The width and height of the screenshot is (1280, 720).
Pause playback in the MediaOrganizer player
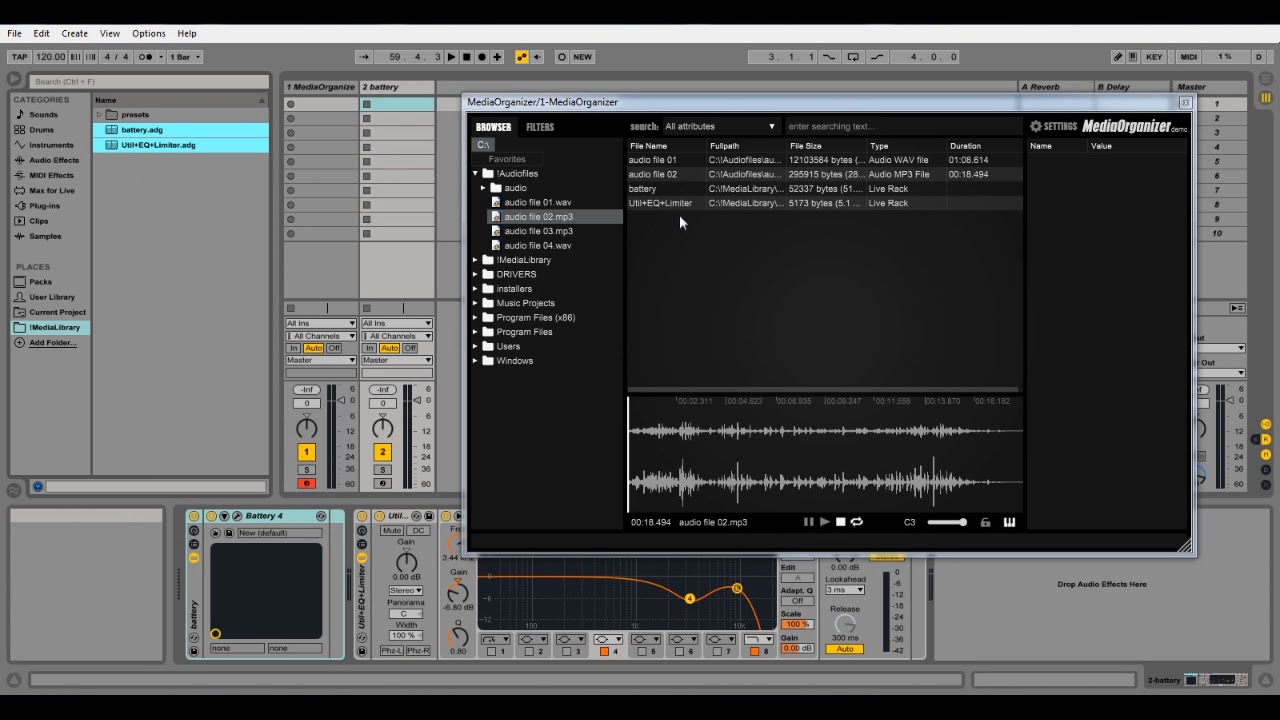click(808, 522)
